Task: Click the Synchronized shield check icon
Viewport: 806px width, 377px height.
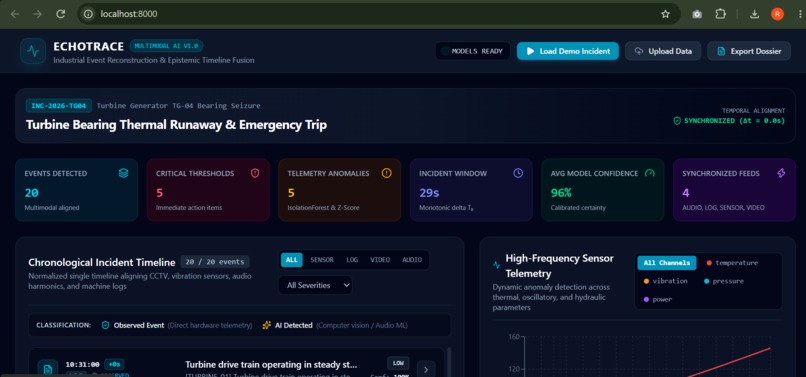Action: (x=677, y=121)
